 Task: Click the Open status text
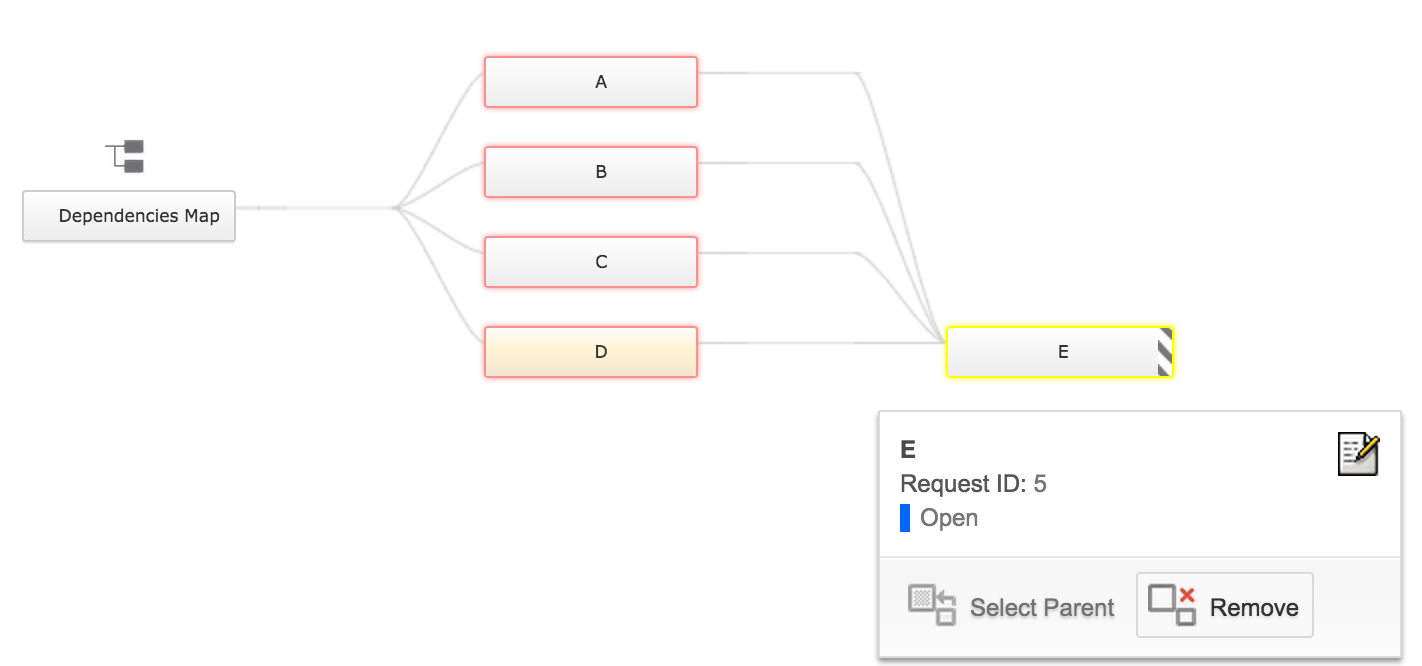949,518
